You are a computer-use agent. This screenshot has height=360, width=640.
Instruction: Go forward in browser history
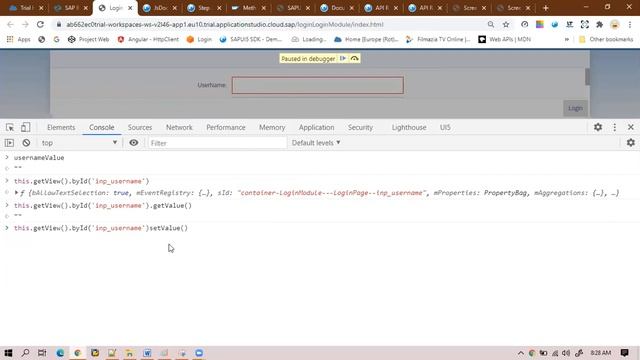[x=25, y=24]
